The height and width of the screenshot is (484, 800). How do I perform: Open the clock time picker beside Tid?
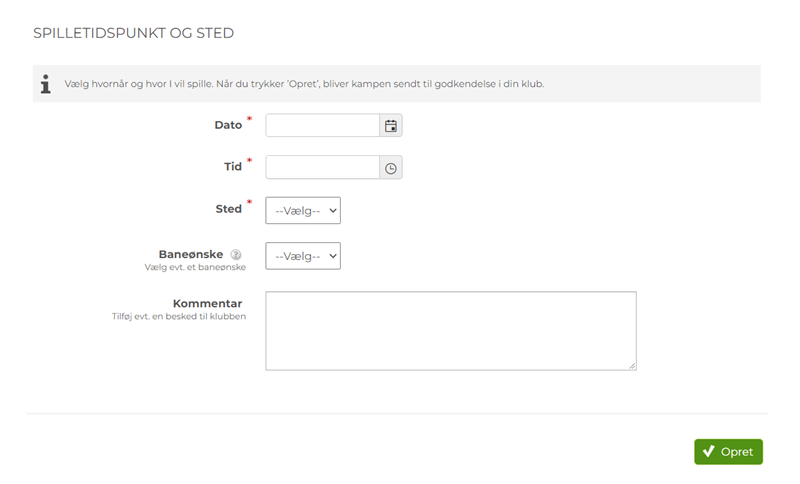click(x=391, y=168)
